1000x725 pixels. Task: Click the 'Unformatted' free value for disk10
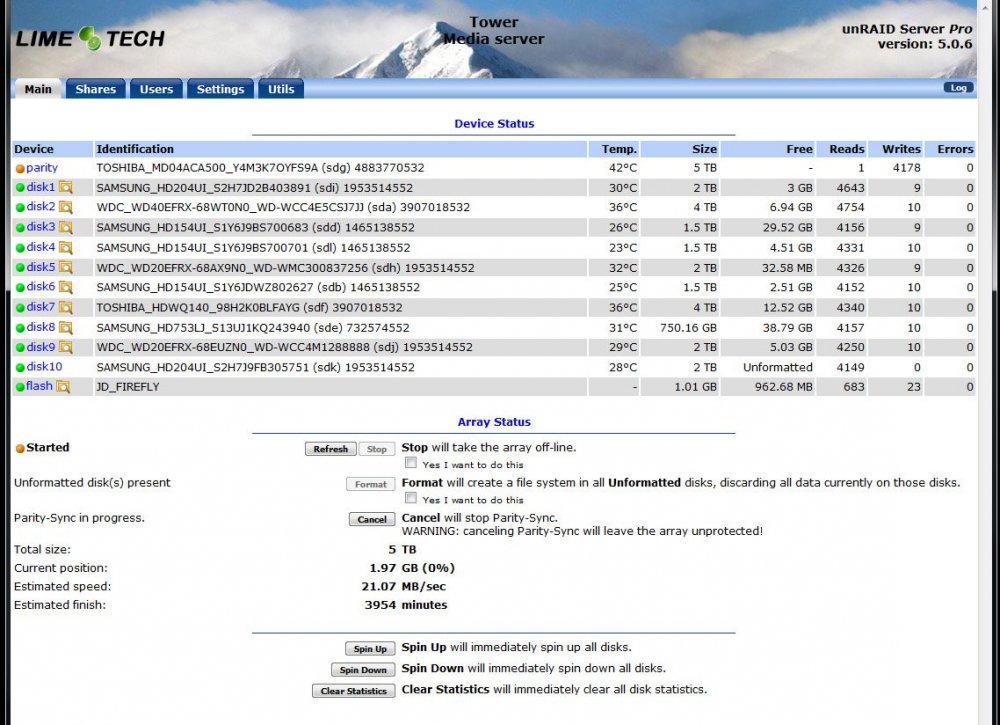777,367
